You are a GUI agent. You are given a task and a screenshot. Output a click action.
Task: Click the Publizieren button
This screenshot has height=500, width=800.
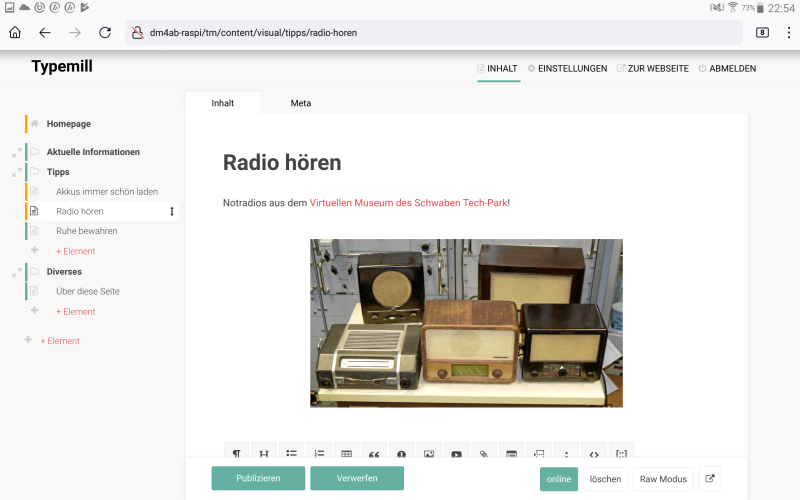(258, 478)
